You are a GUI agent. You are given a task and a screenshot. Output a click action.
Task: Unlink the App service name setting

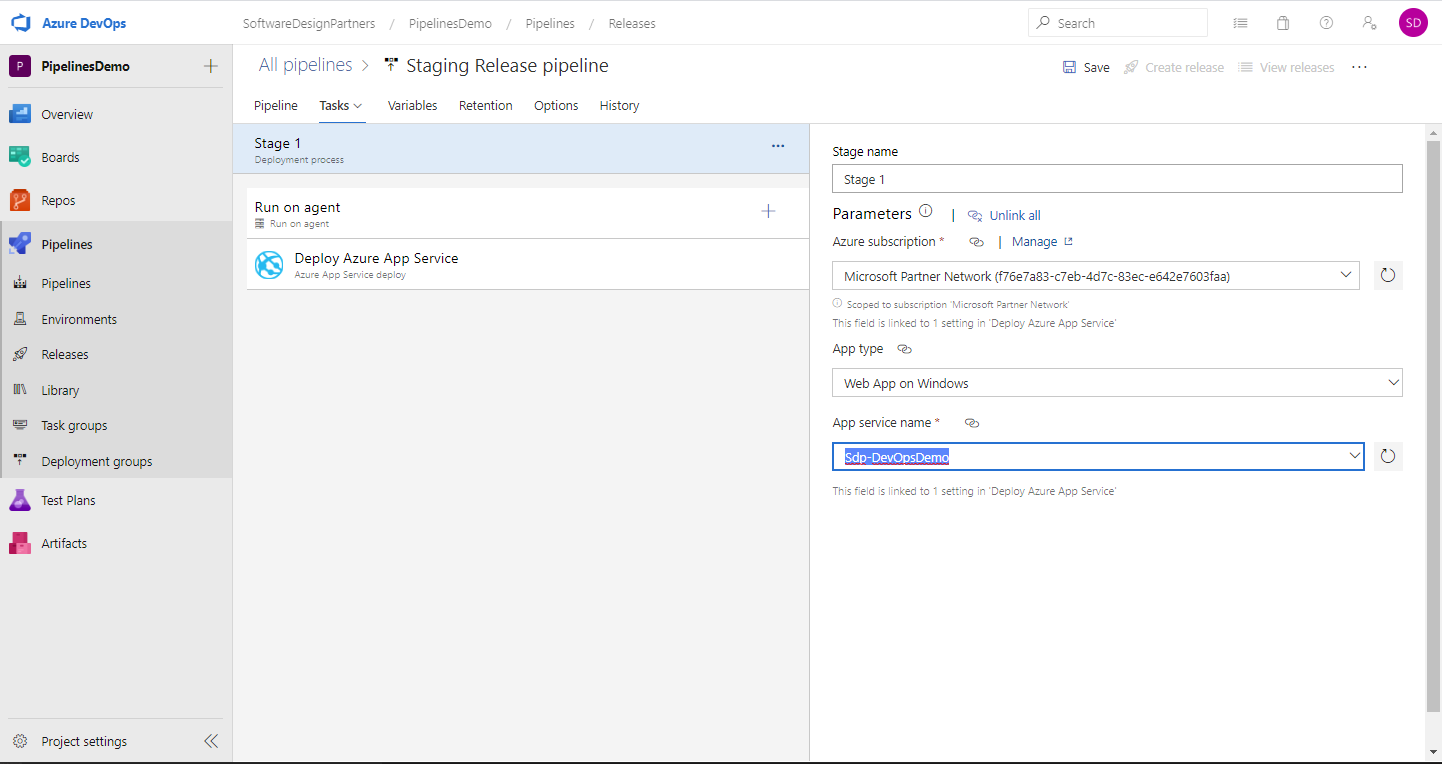[x=971, y=422]
